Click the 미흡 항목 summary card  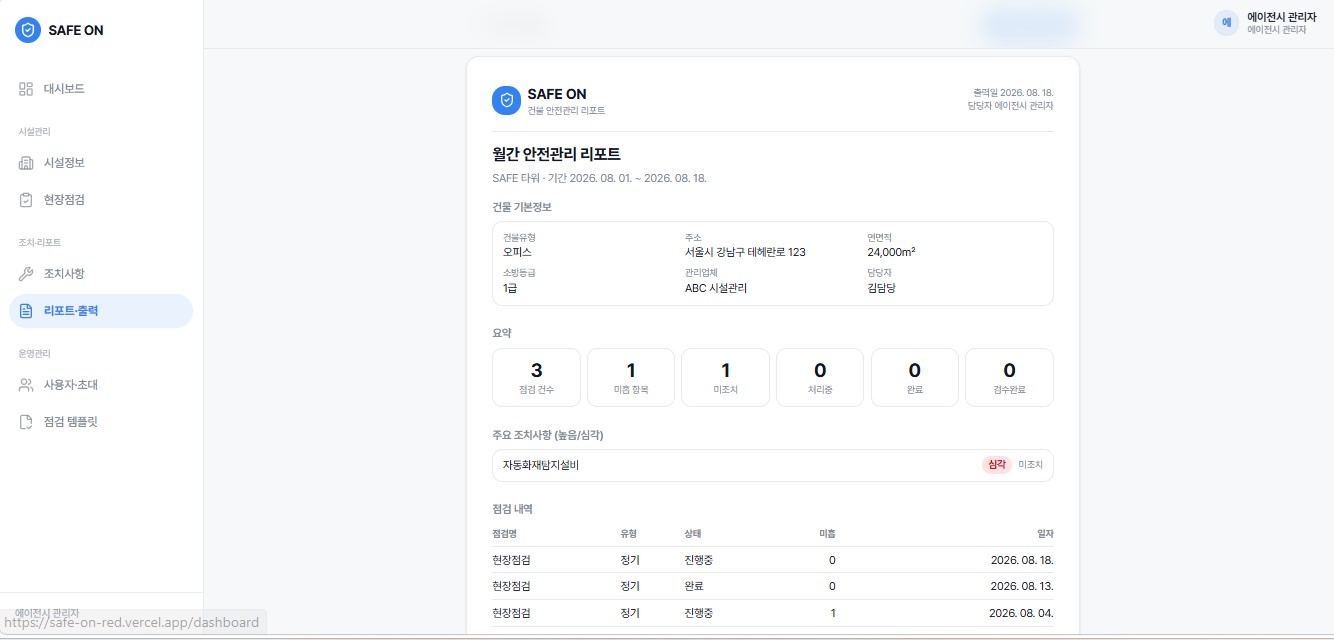[631, 377]
